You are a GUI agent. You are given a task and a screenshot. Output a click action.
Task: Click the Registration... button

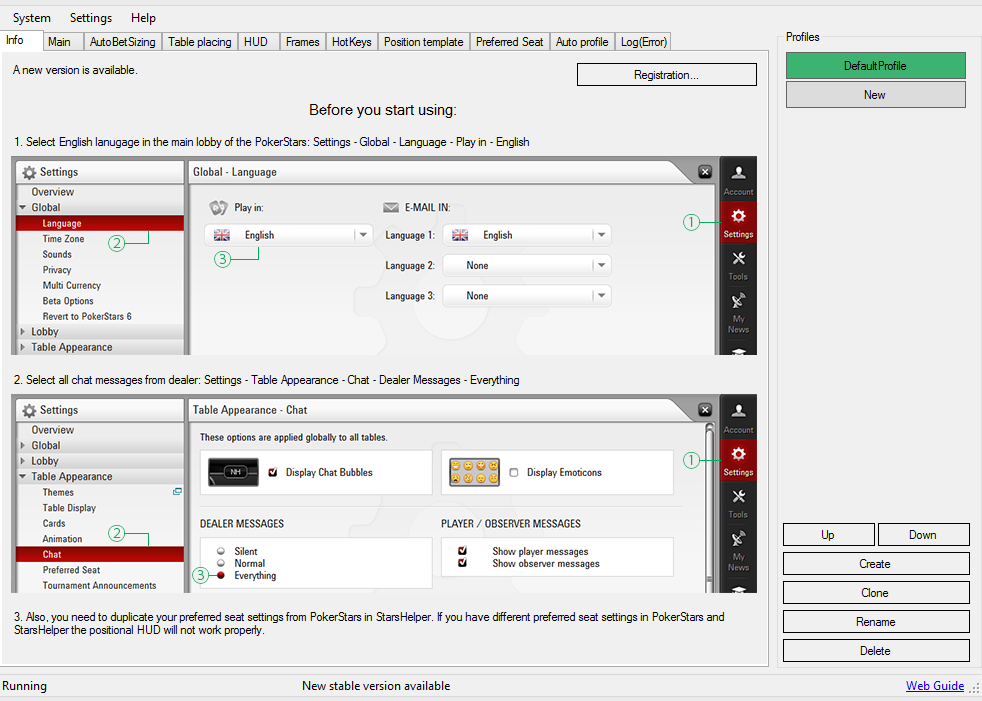(x=666, y=75)
